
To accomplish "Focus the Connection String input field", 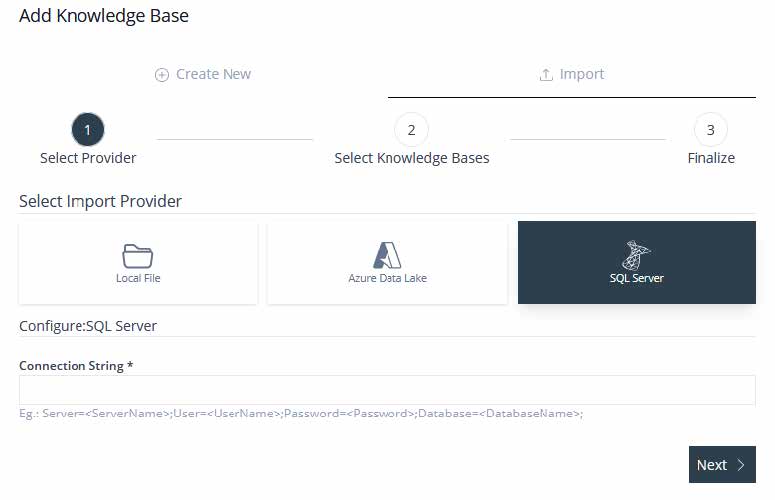I will click(x=387, y=390).
